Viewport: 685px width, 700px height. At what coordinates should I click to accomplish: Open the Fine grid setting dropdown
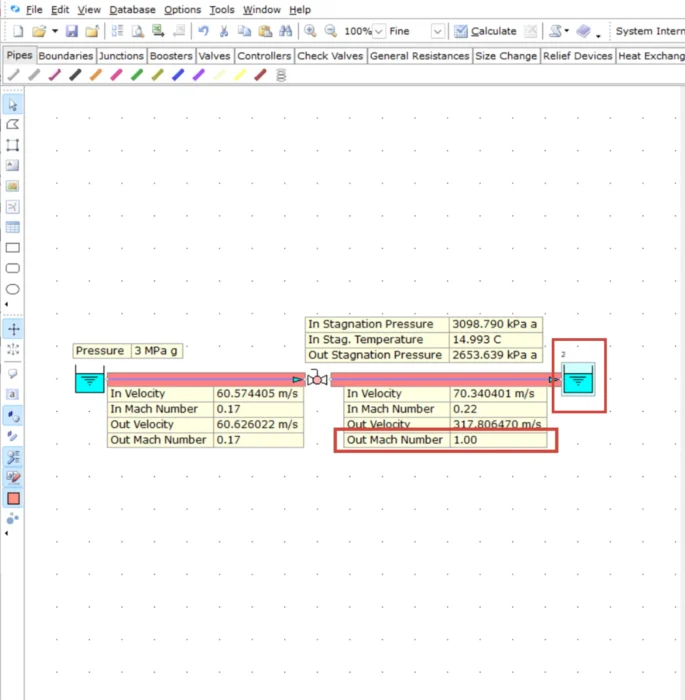click(x=437, y=31)
